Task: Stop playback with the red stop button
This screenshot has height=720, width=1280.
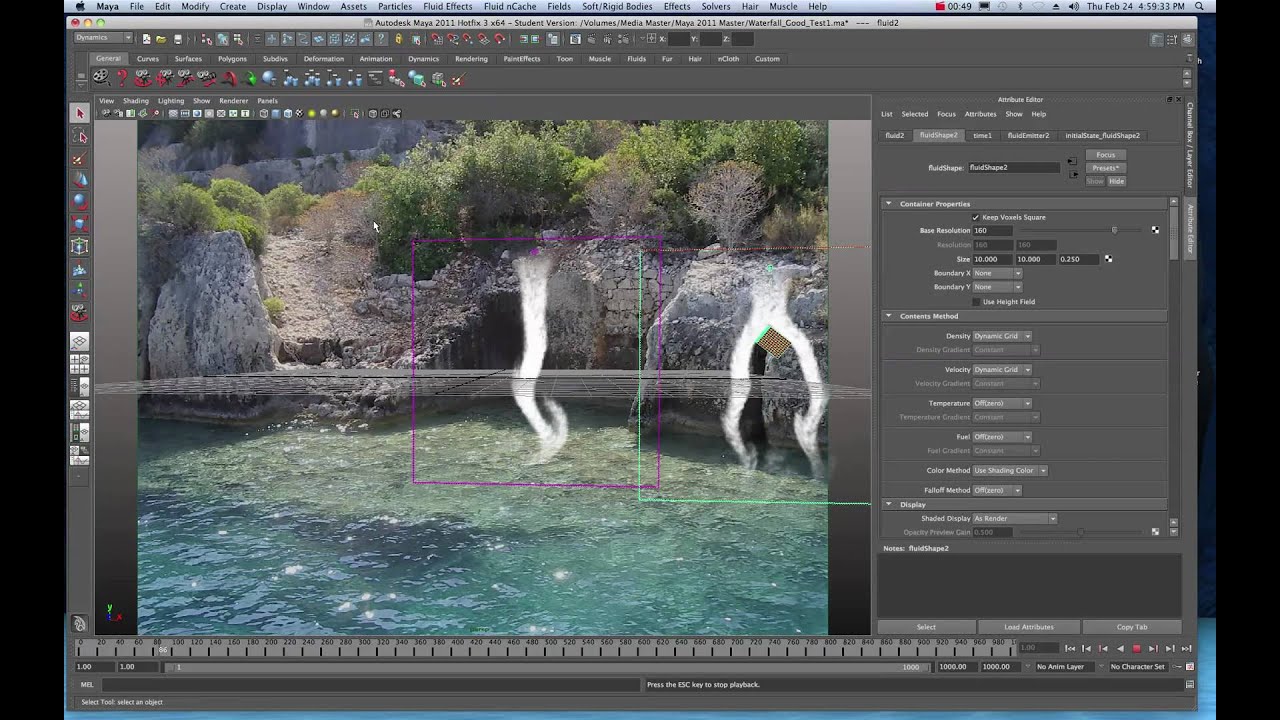Action: (x=1136, y=648)
